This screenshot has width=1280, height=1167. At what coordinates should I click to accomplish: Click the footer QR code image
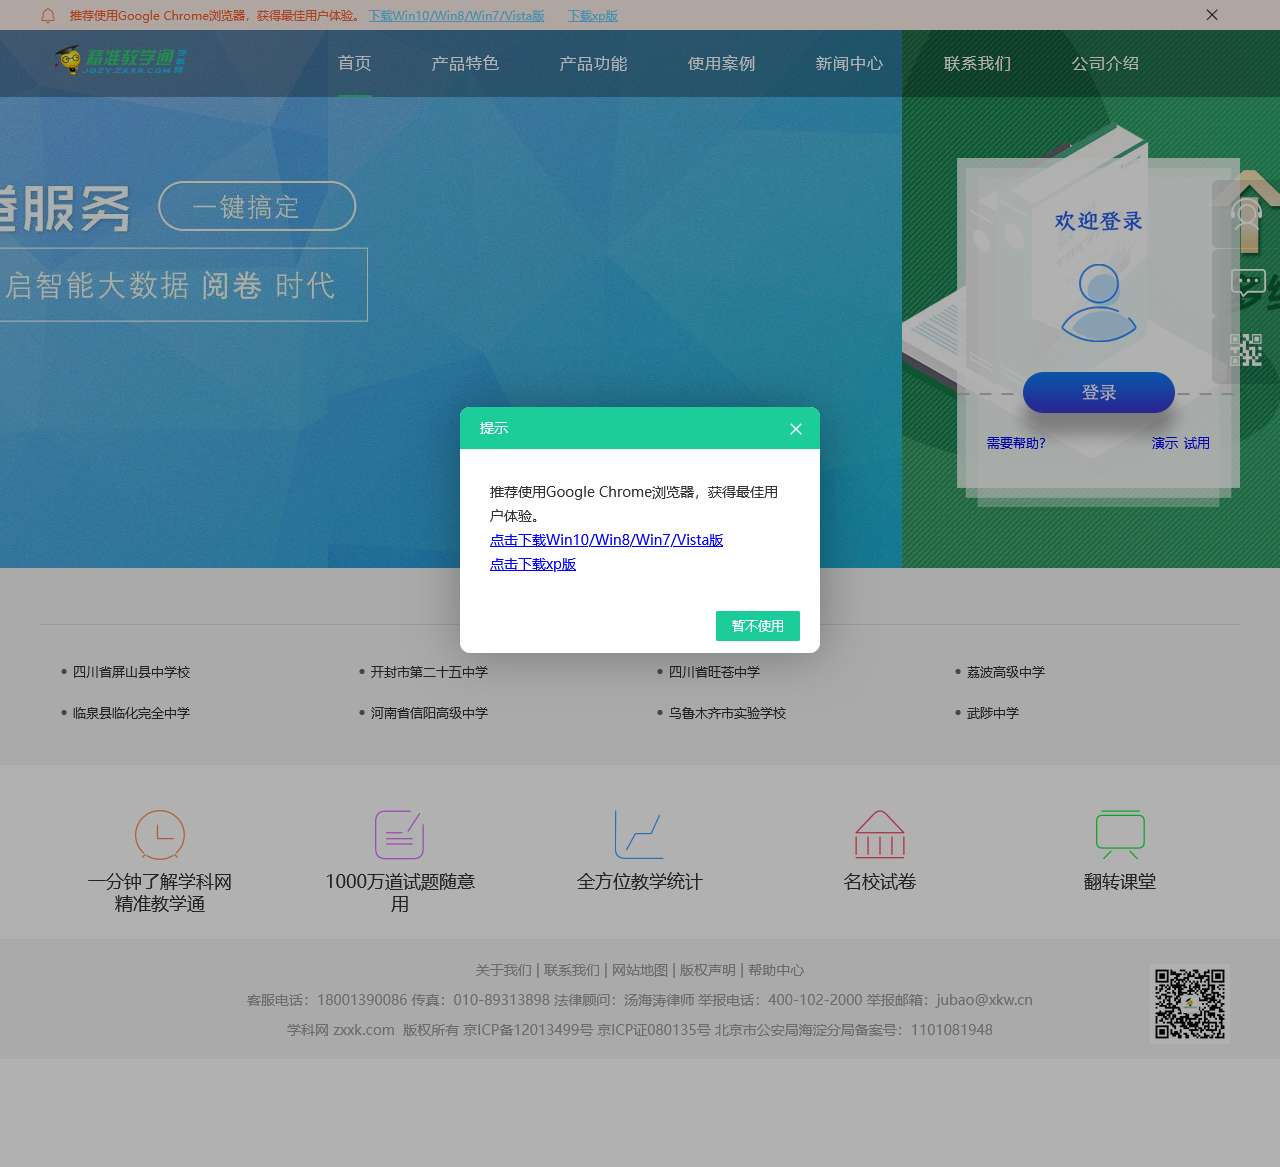click(x=1190, y=1003)
